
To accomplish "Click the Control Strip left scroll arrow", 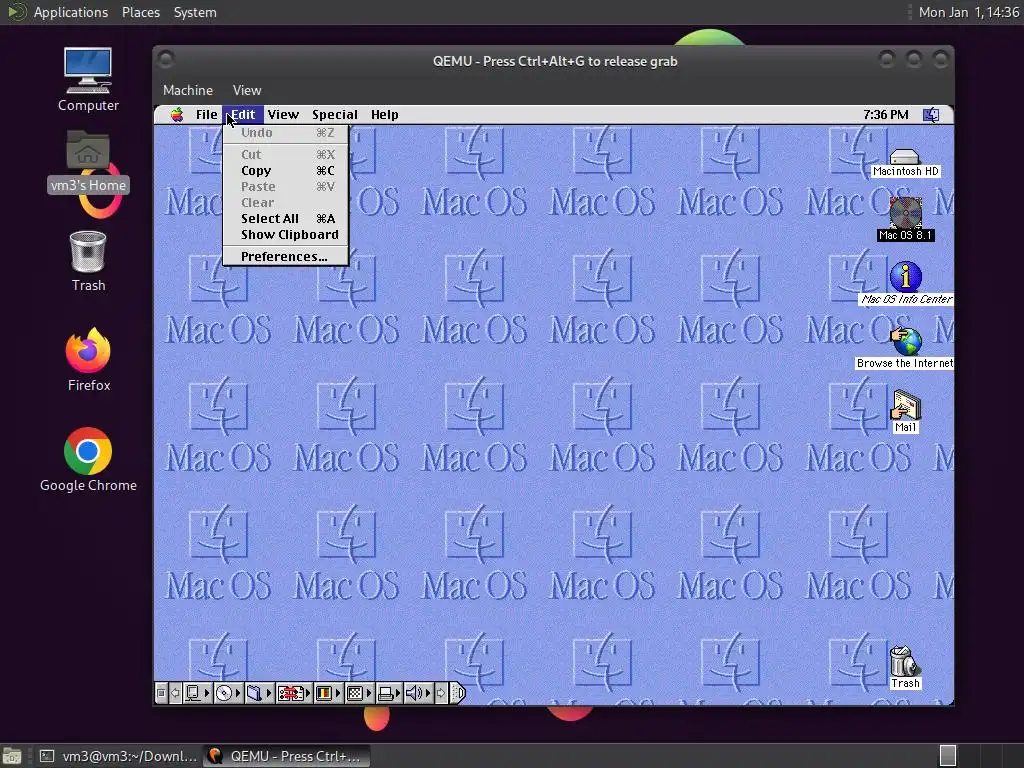I will pos(175,693).
